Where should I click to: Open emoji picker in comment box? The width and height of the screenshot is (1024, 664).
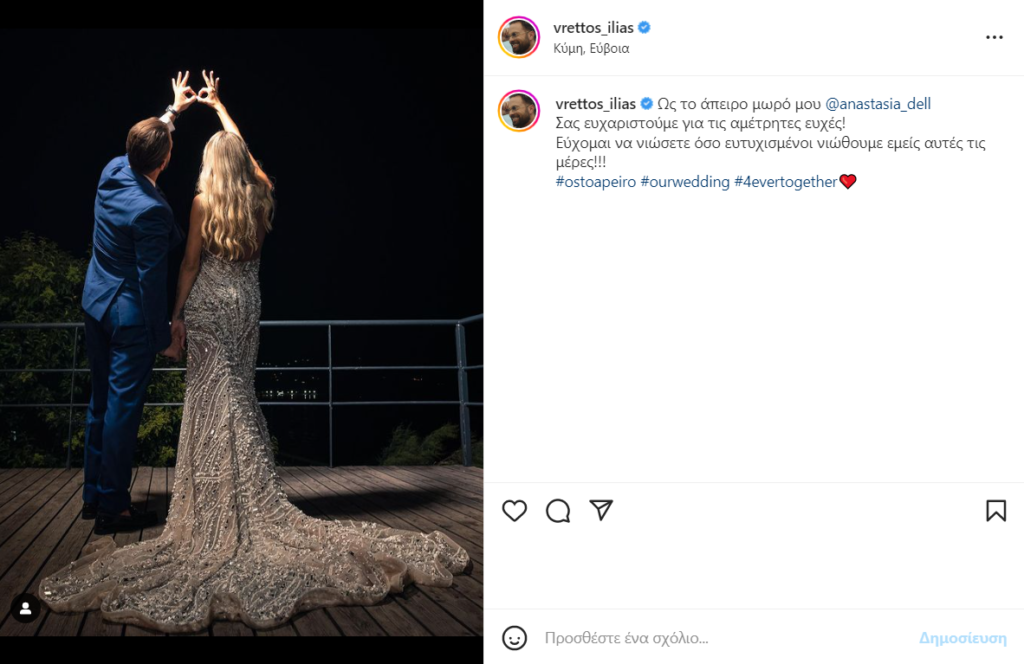(514, 638)
